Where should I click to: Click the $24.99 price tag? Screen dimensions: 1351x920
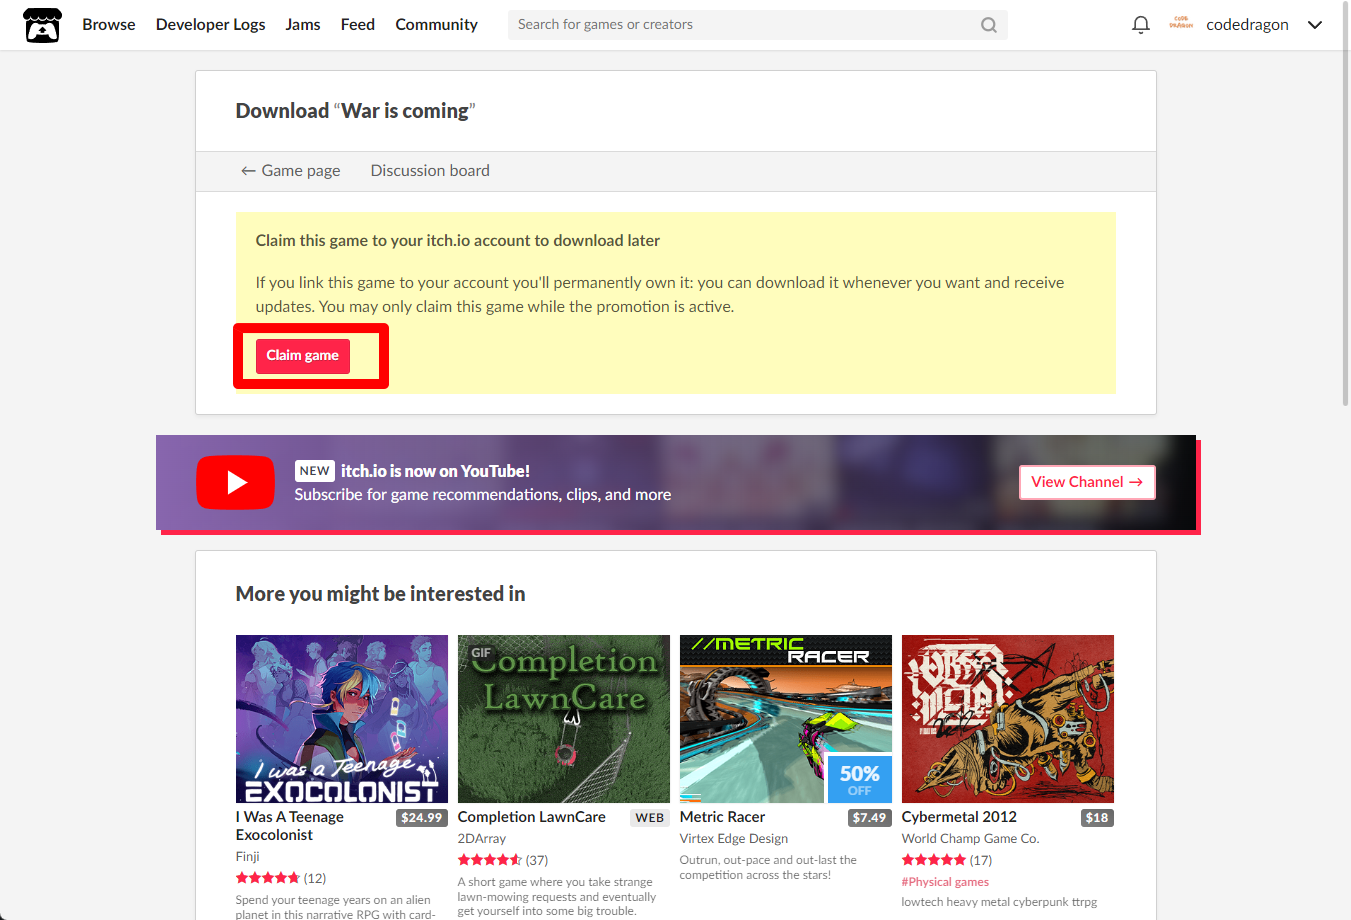(x=421, y=818)
